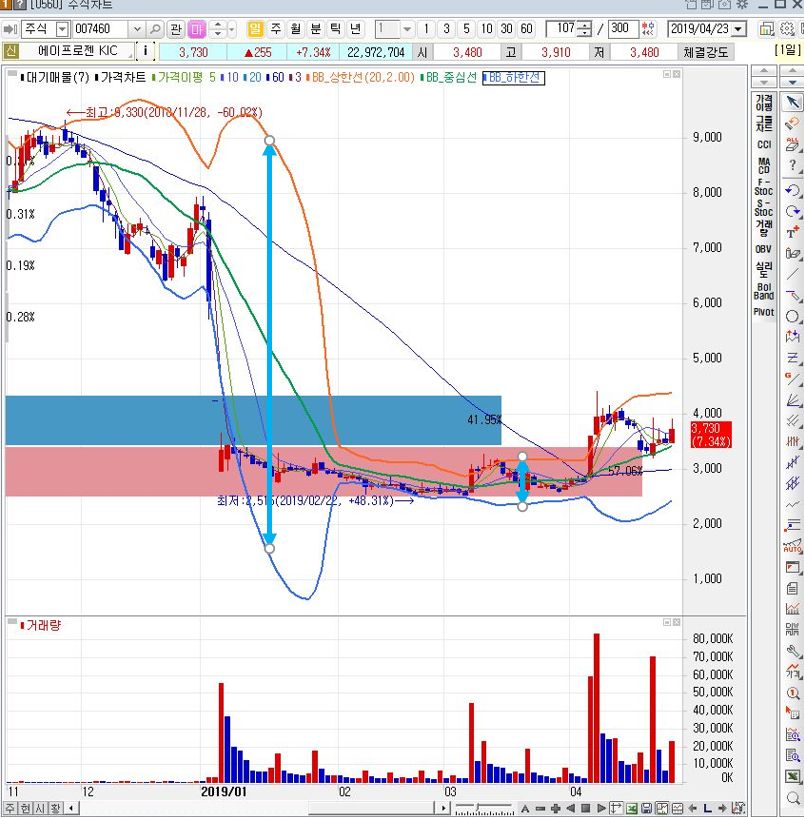Select the MACD indicator
Viewport: 804px width, 817px height.
tap(763, 166)
